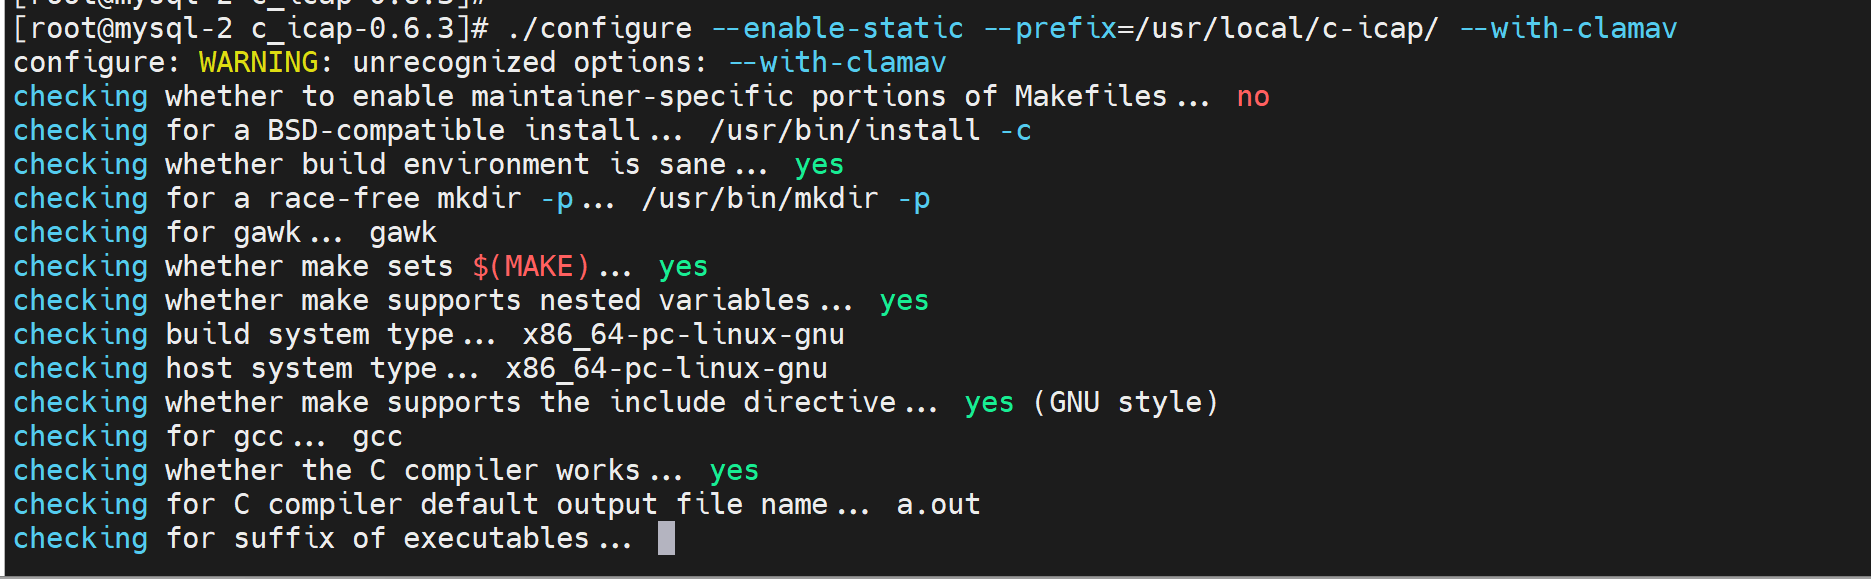Viewport: 1871px width, 579px height.
Task: Click the --enable-static option in the command
Action: [x=837, y=28]
